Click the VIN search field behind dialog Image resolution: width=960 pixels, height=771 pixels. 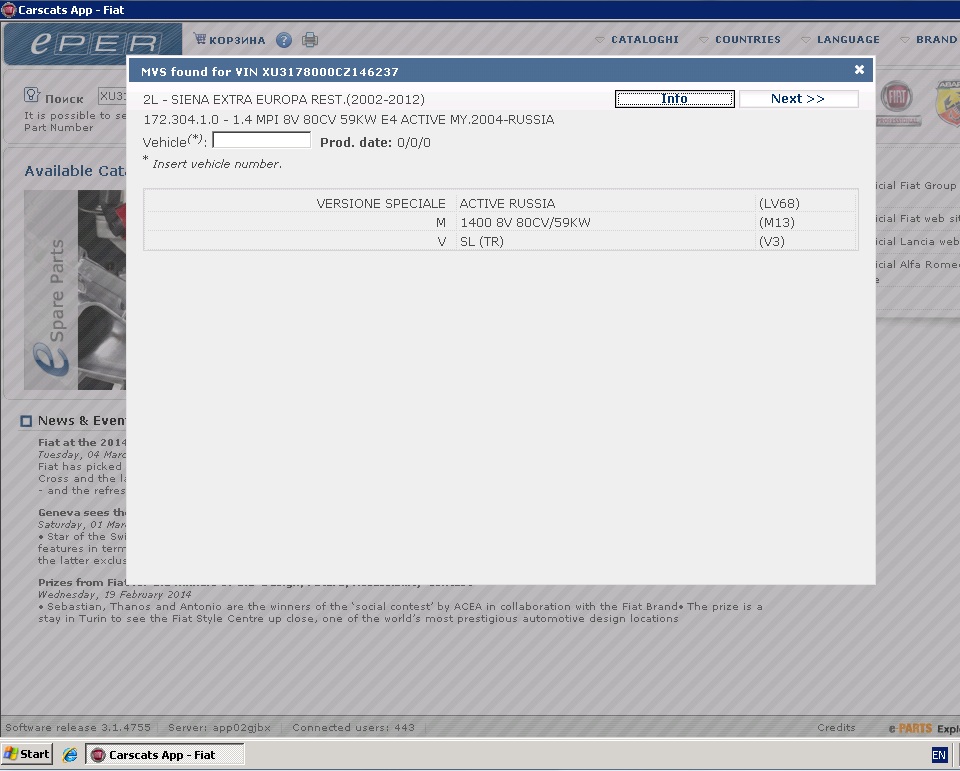(x=113, y=96)
